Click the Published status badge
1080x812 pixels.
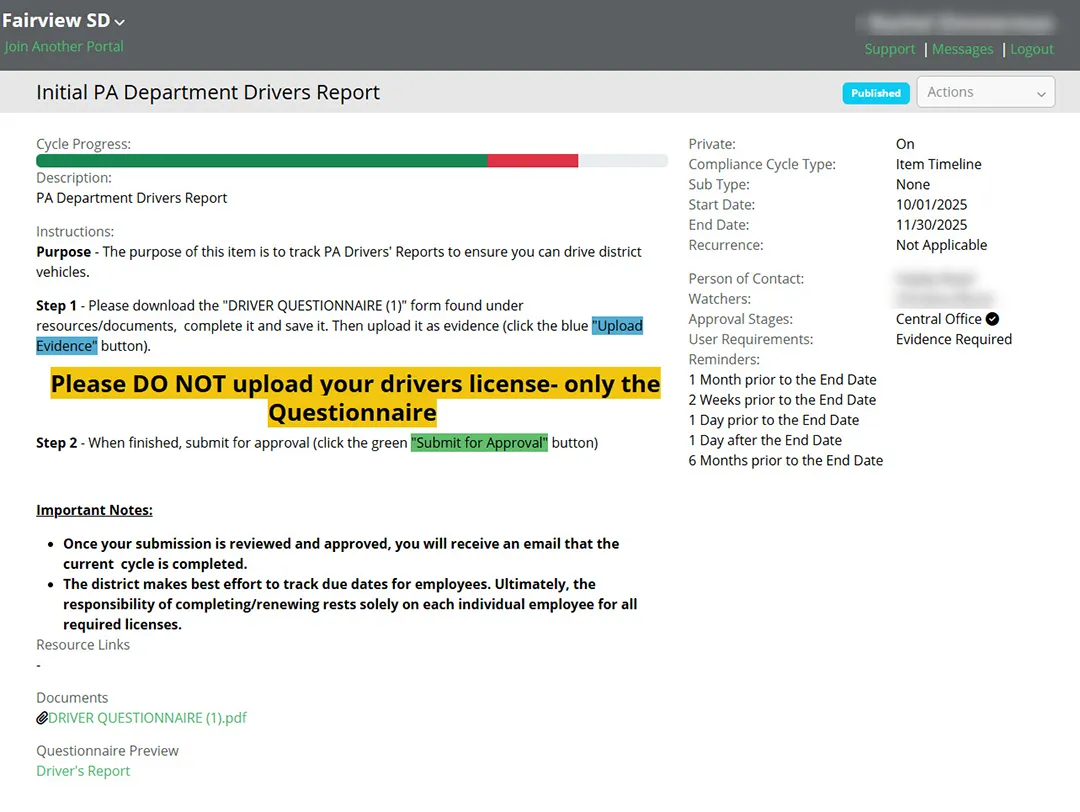tap(875, 93)
